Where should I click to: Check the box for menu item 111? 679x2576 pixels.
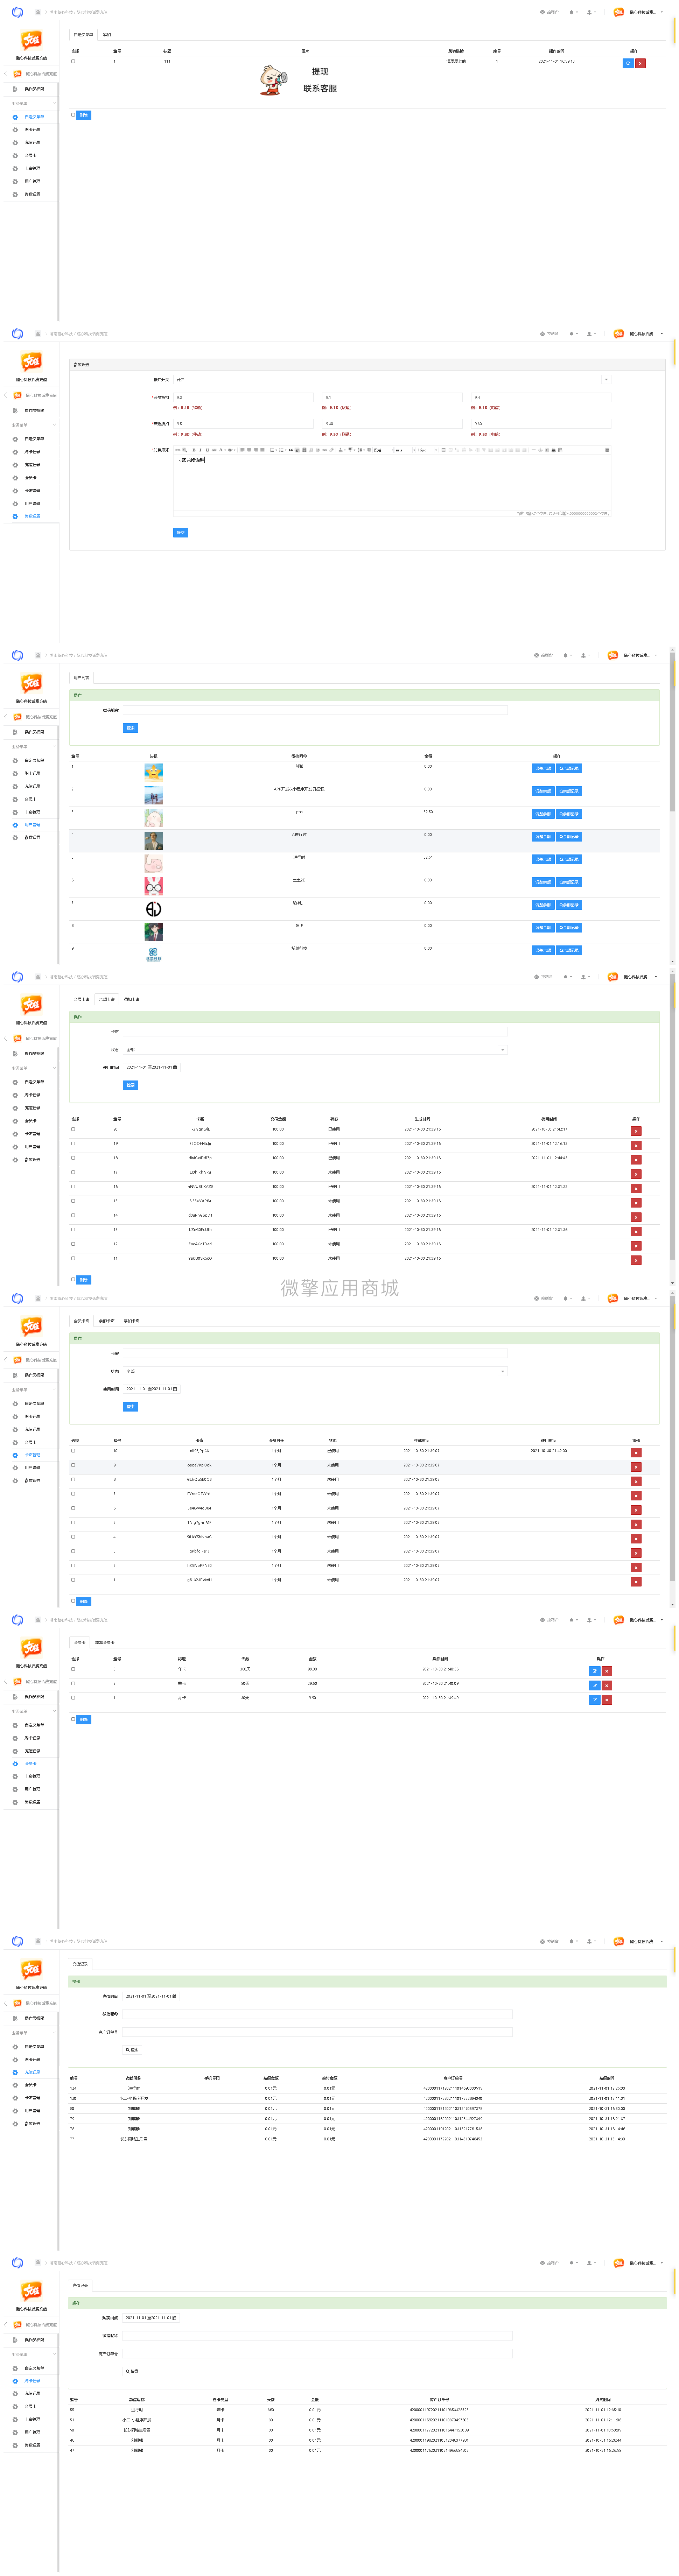click(73, 61)
